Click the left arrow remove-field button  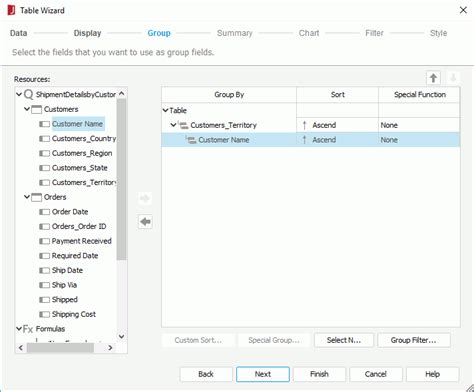(145, 221)
